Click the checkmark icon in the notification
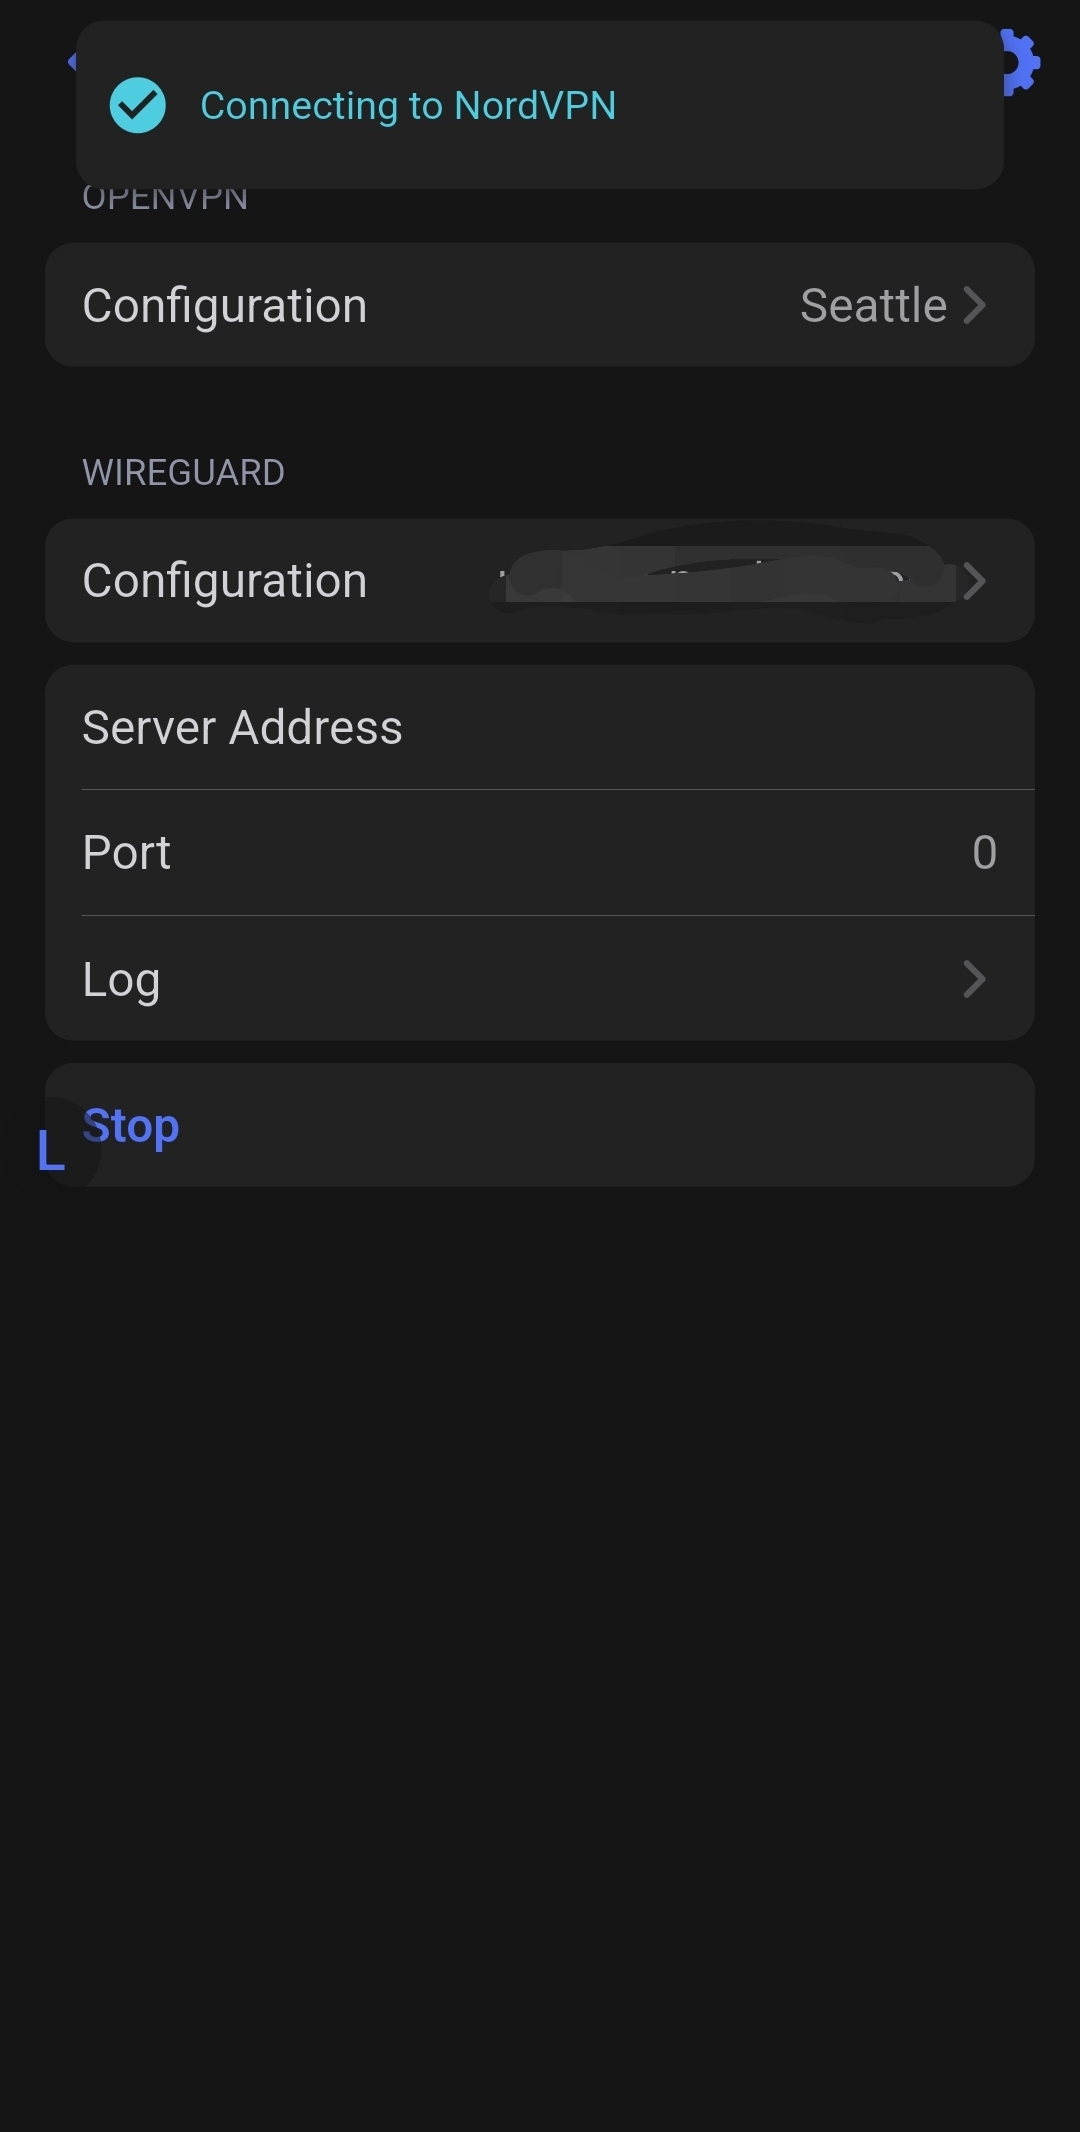 click(138, 105)
